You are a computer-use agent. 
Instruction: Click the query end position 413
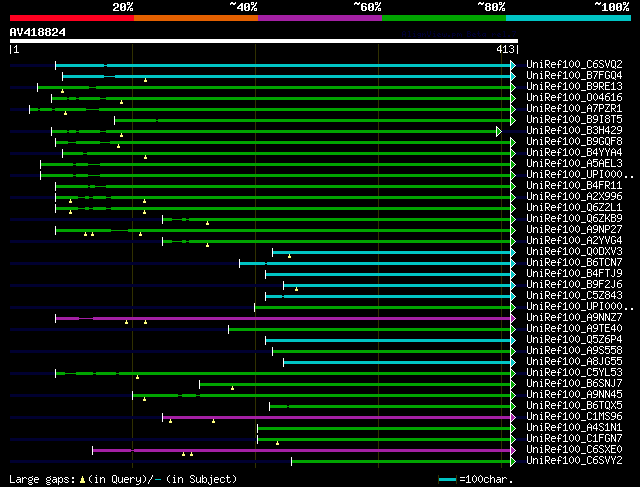point(505,49)
